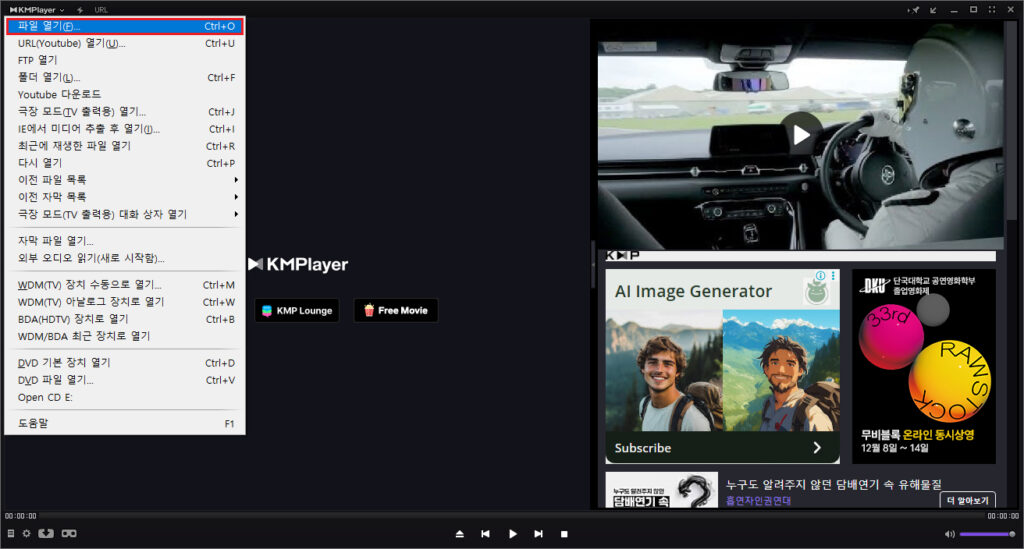Open the playlist icon in bottom-left corner
This screenshot has width=1024, height=549.
(x=10, y=534)
